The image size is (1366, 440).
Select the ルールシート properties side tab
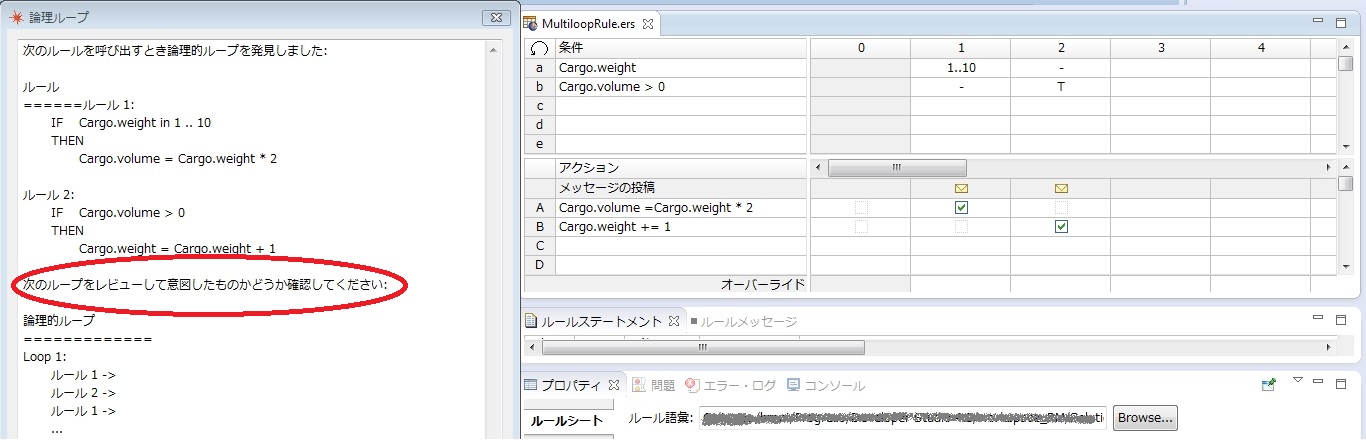pyautogui.click(x=566, y=421)
